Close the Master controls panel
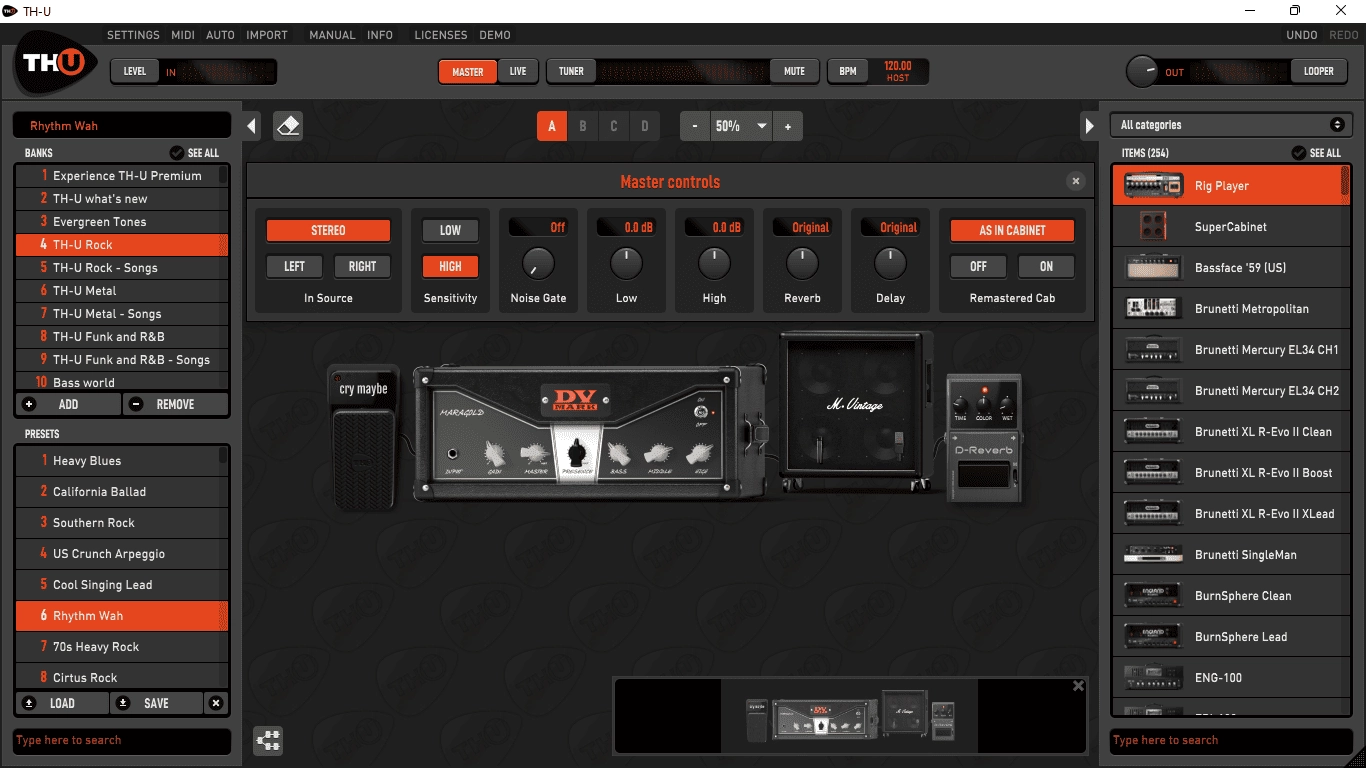Screen dimensions: 1366x768 tap(1076, 181)
